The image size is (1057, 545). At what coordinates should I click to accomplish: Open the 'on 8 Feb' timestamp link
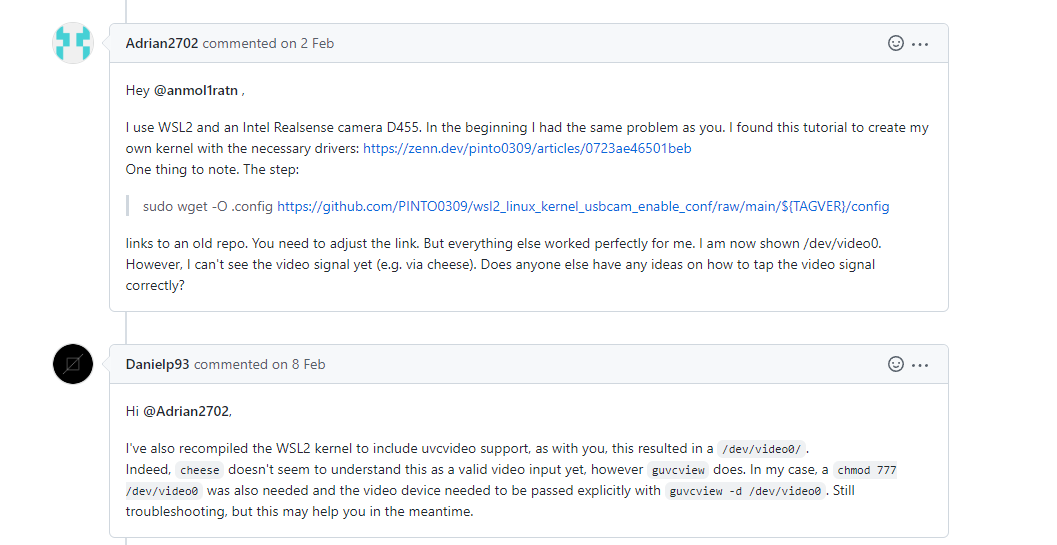tap(299, 364)
